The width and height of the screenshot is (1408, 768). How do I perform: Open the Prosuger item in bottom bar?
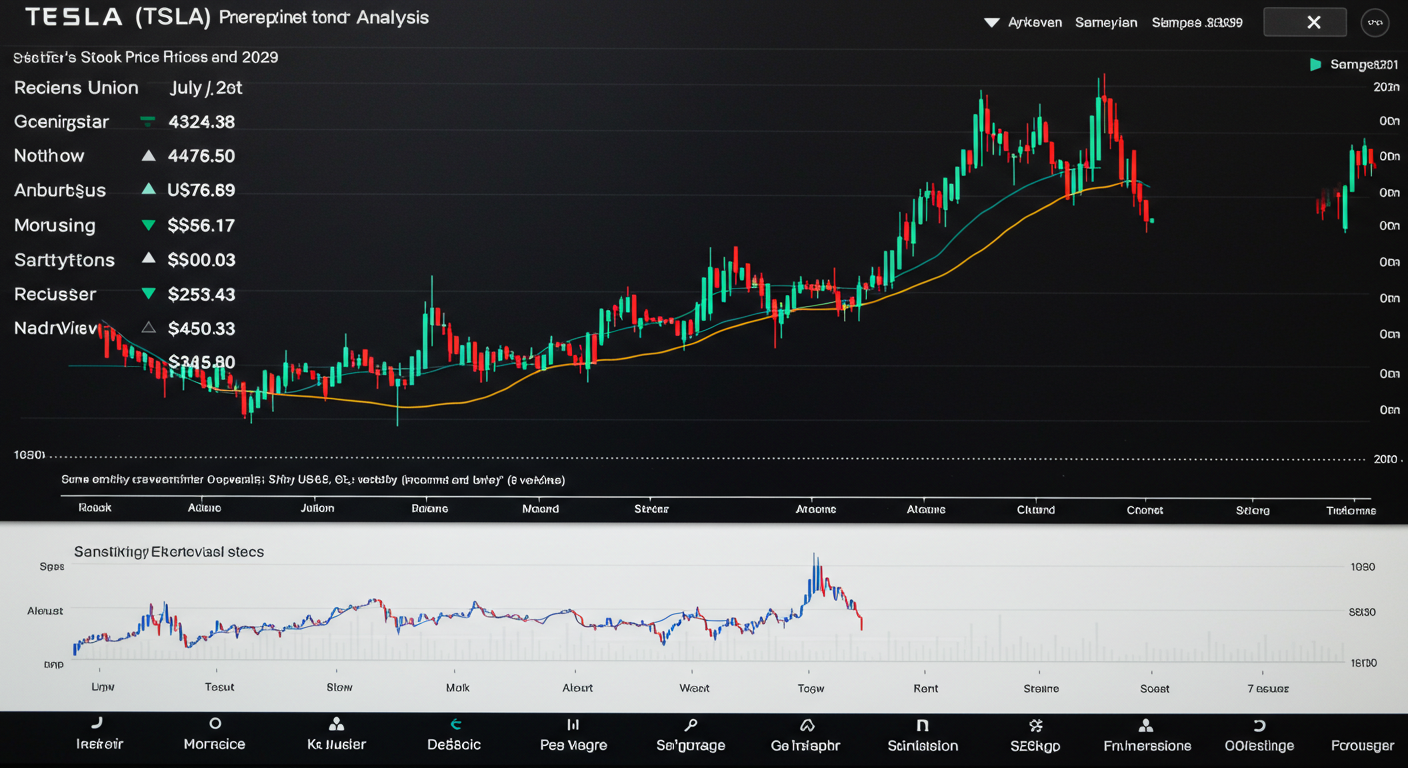tap(1362, 745)
